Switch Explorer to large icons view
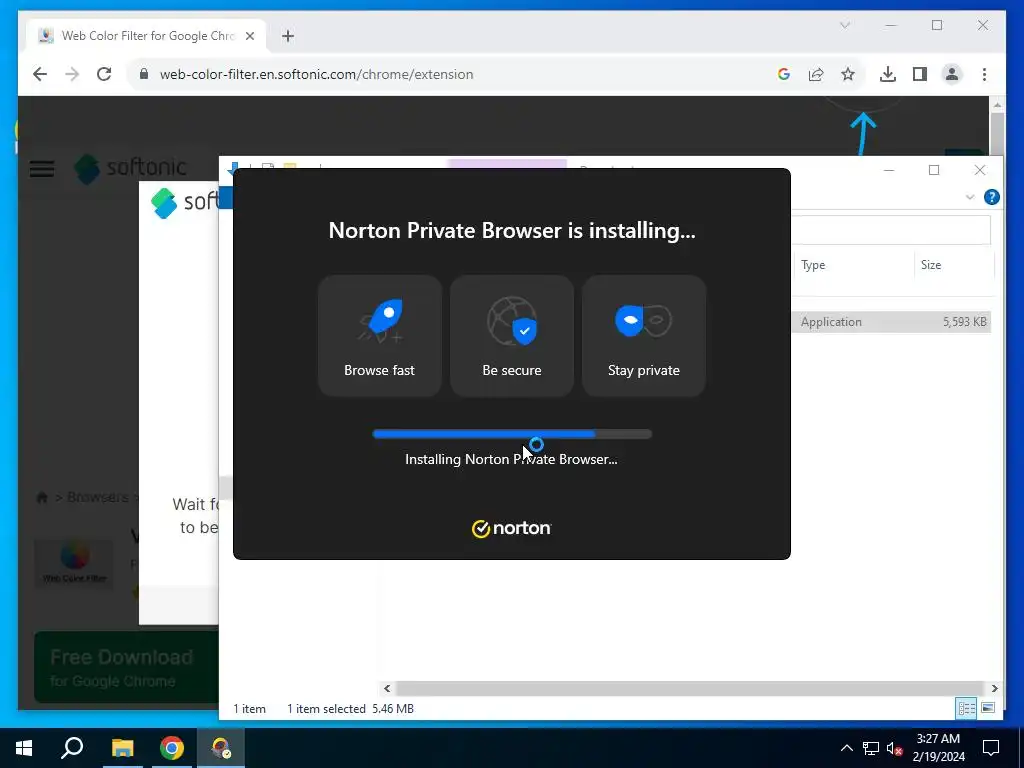This screenshot has width=1024, height=768. tap(987, 709)
